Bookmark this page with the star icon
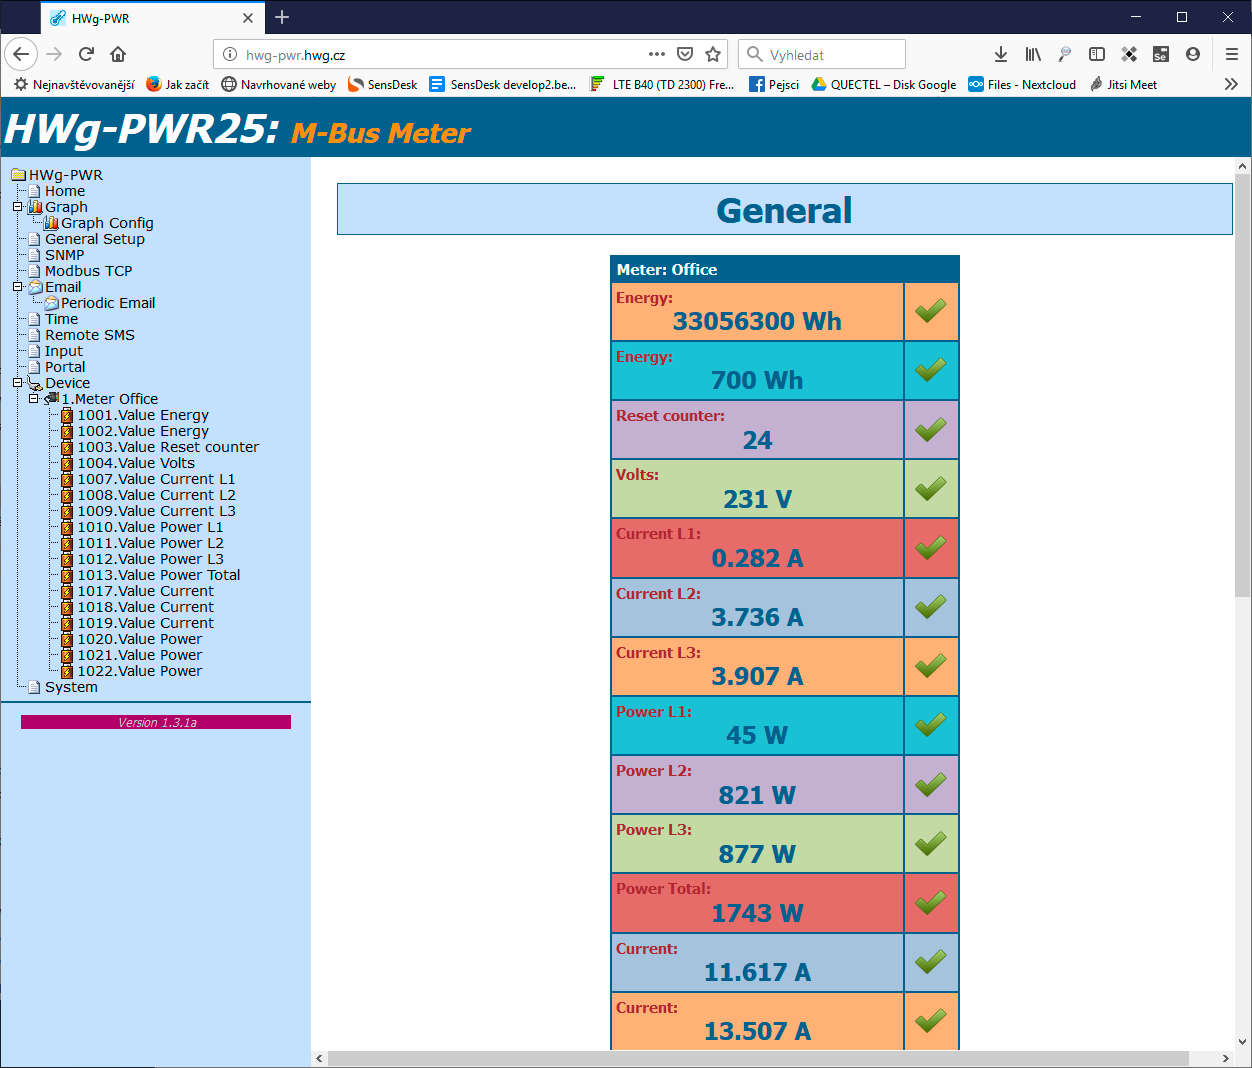The height and width of the screenshot is (1068, 1252). point(713,54)
